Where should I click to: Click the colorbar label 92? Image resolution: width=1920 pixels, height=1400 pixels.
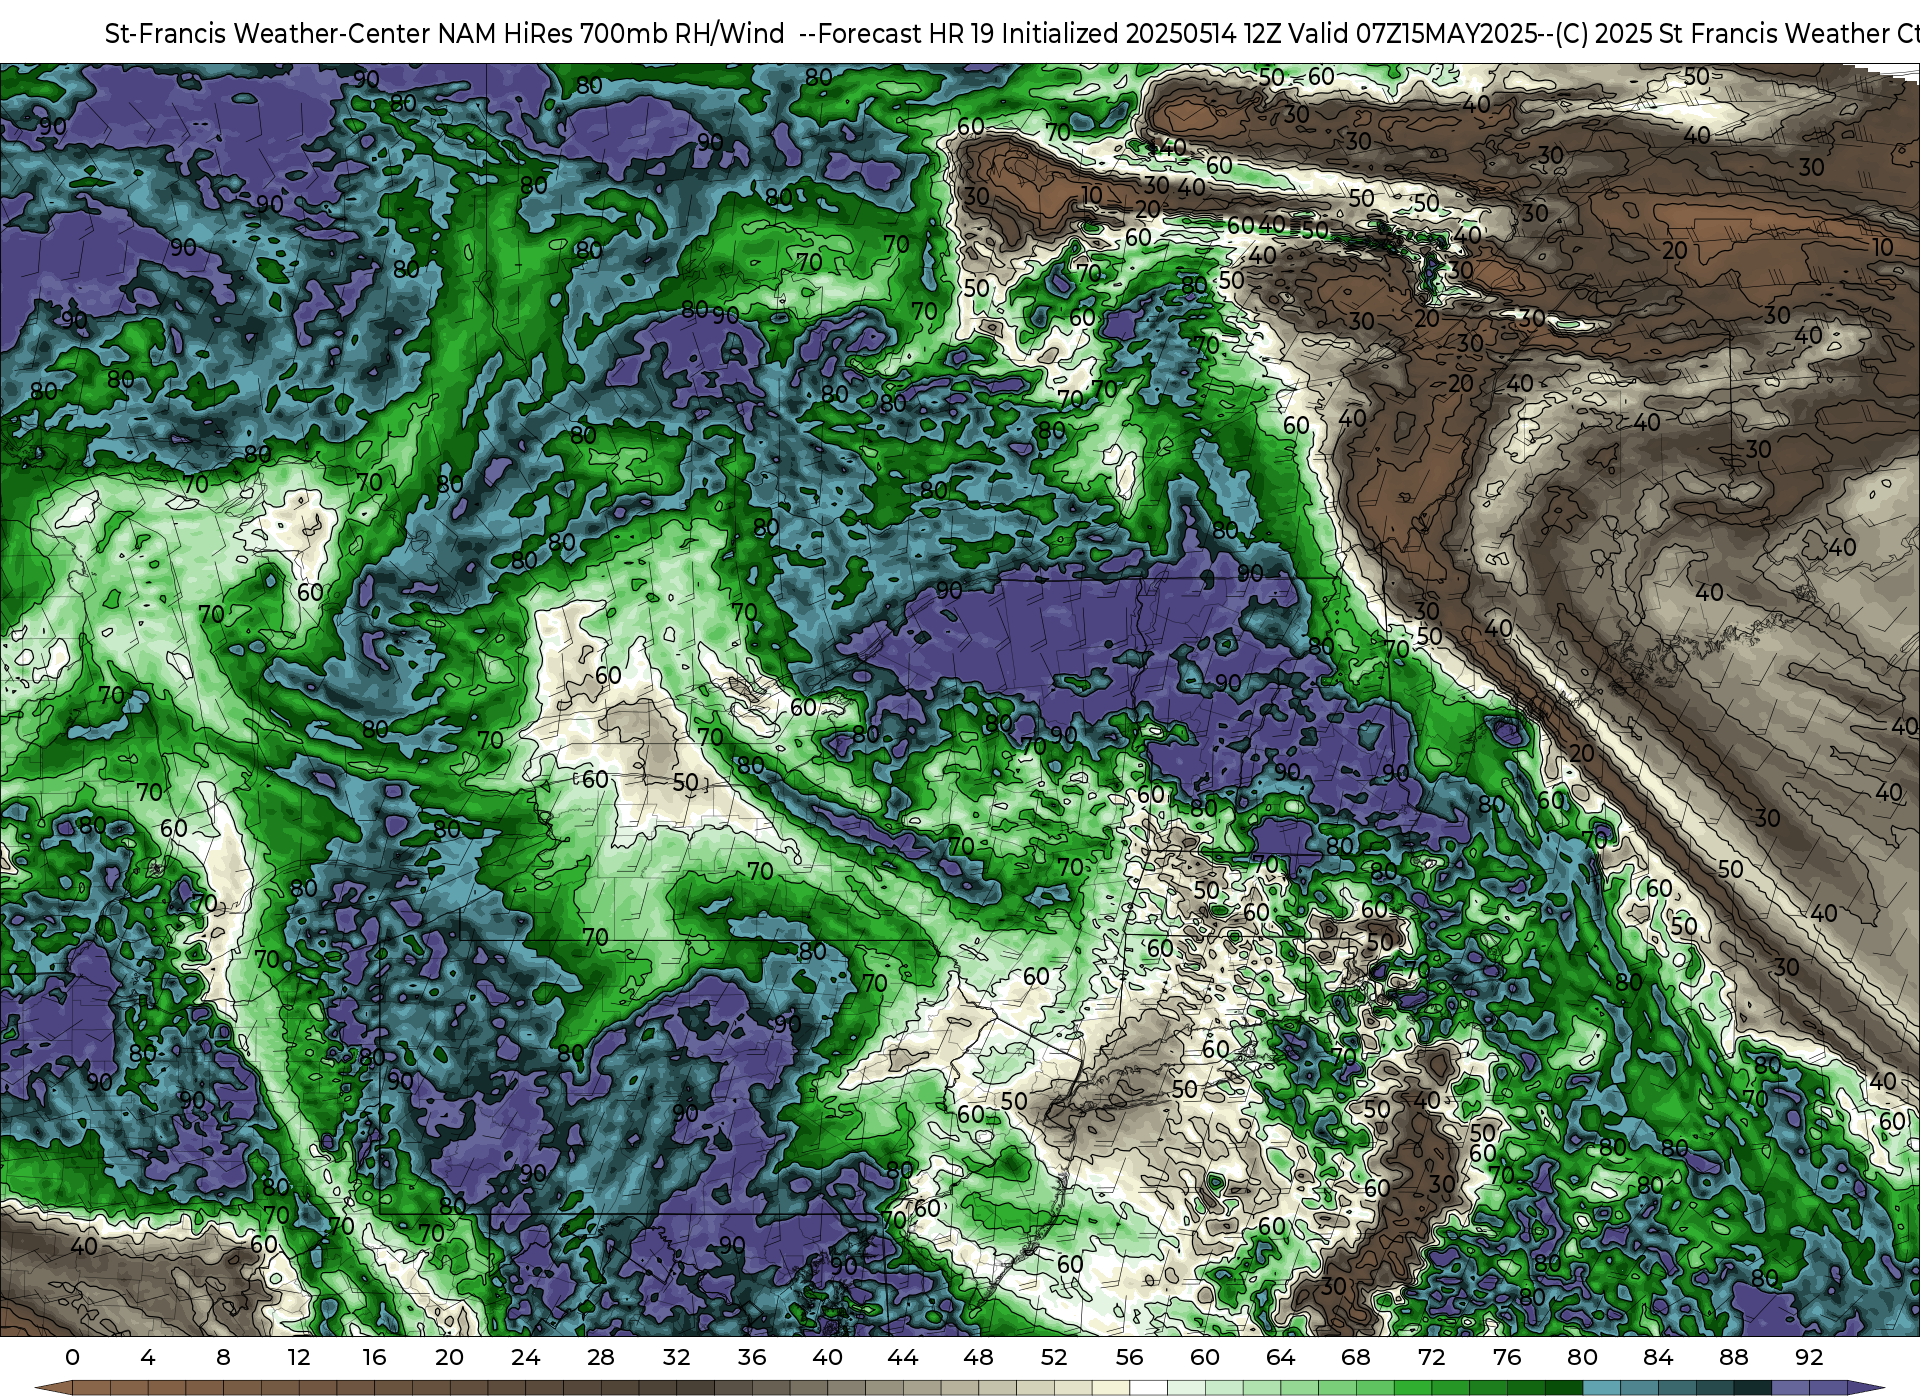pyautogui.click(x=1809, y=1357)
